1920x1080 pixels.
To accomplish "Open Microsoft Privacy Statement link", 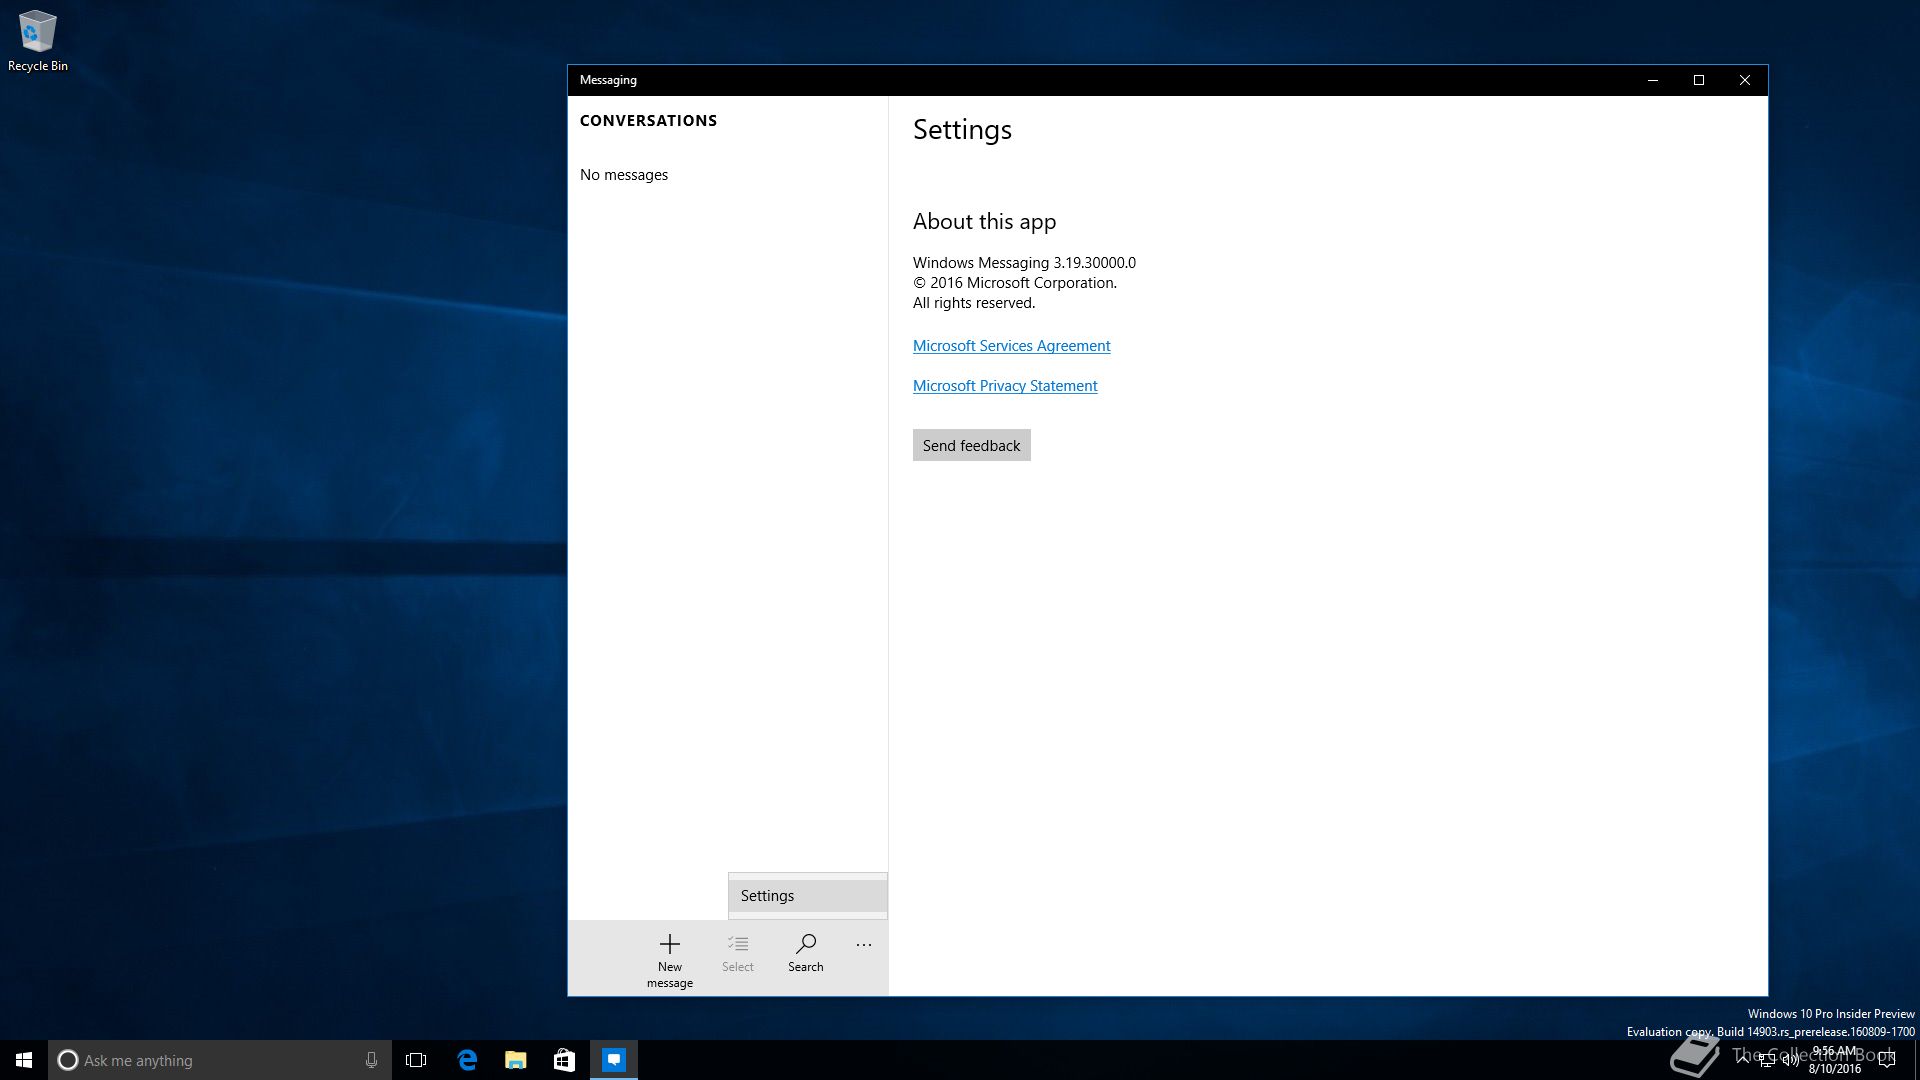I will coord(1005,386).
